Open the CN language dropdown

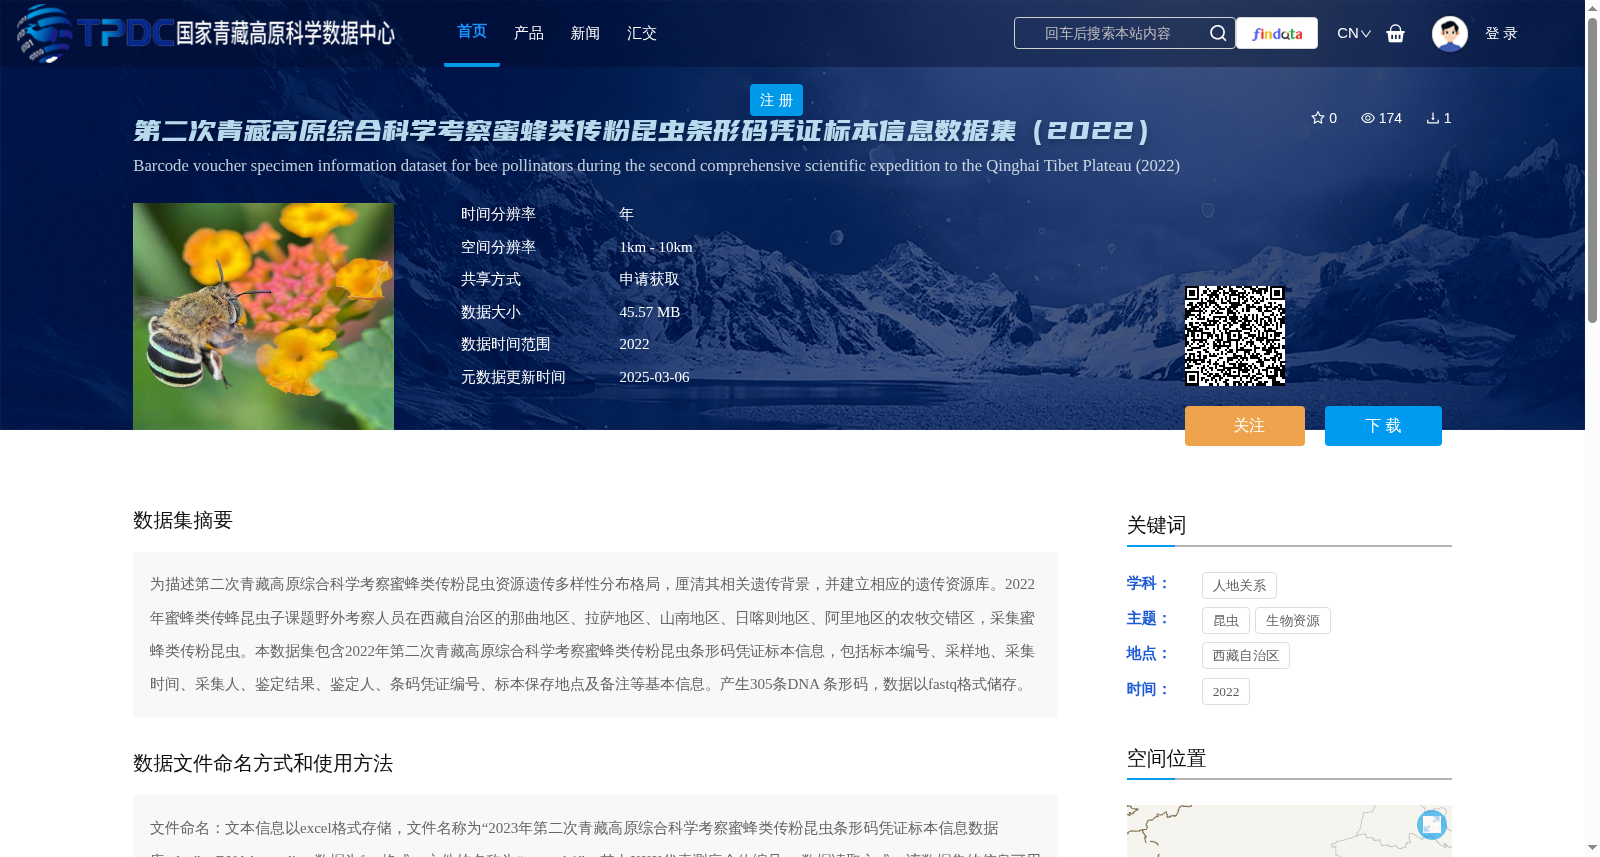coord(1353,33)
